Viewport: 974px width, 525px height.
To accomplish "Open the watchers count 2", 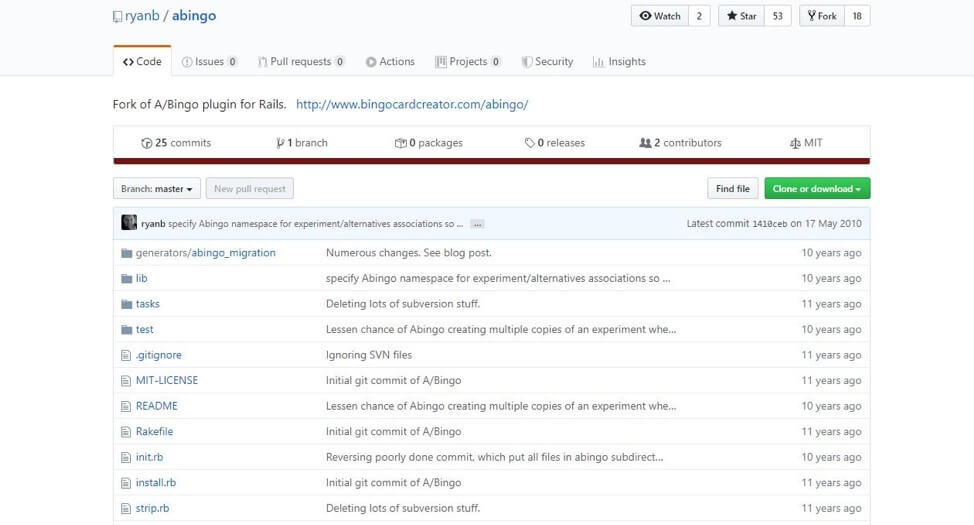I will pyautogui.click(x=699, y=16).
